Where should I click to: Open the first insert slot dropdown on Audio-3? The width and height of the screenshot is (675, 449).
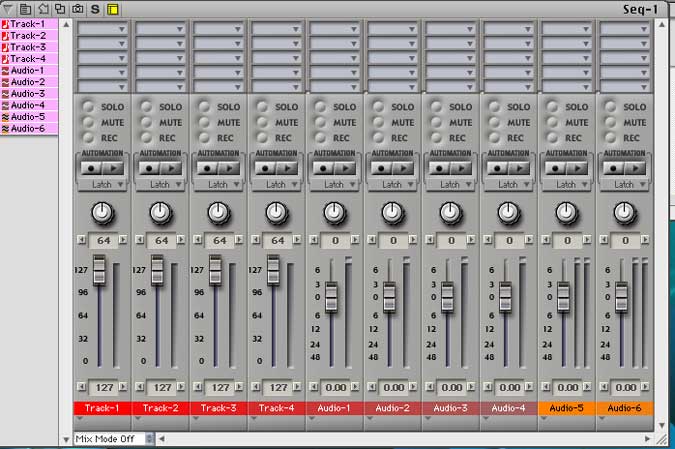coord(450,29)
